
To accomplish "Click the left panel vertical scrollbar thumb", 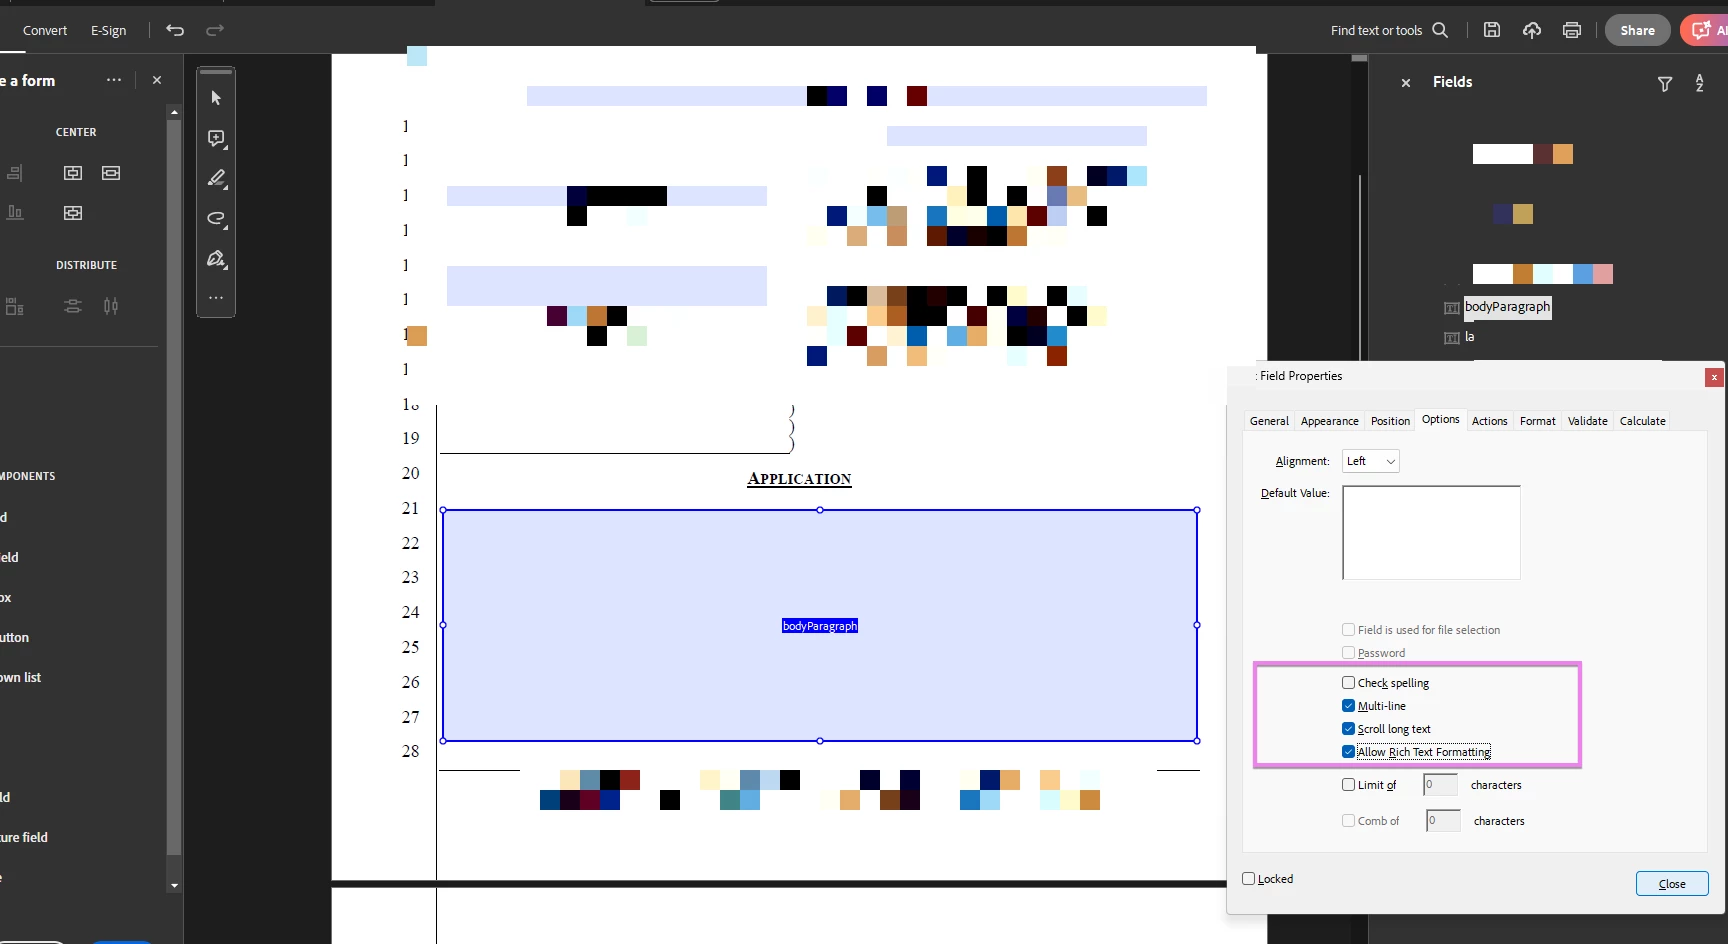I will tap(175, 488).
